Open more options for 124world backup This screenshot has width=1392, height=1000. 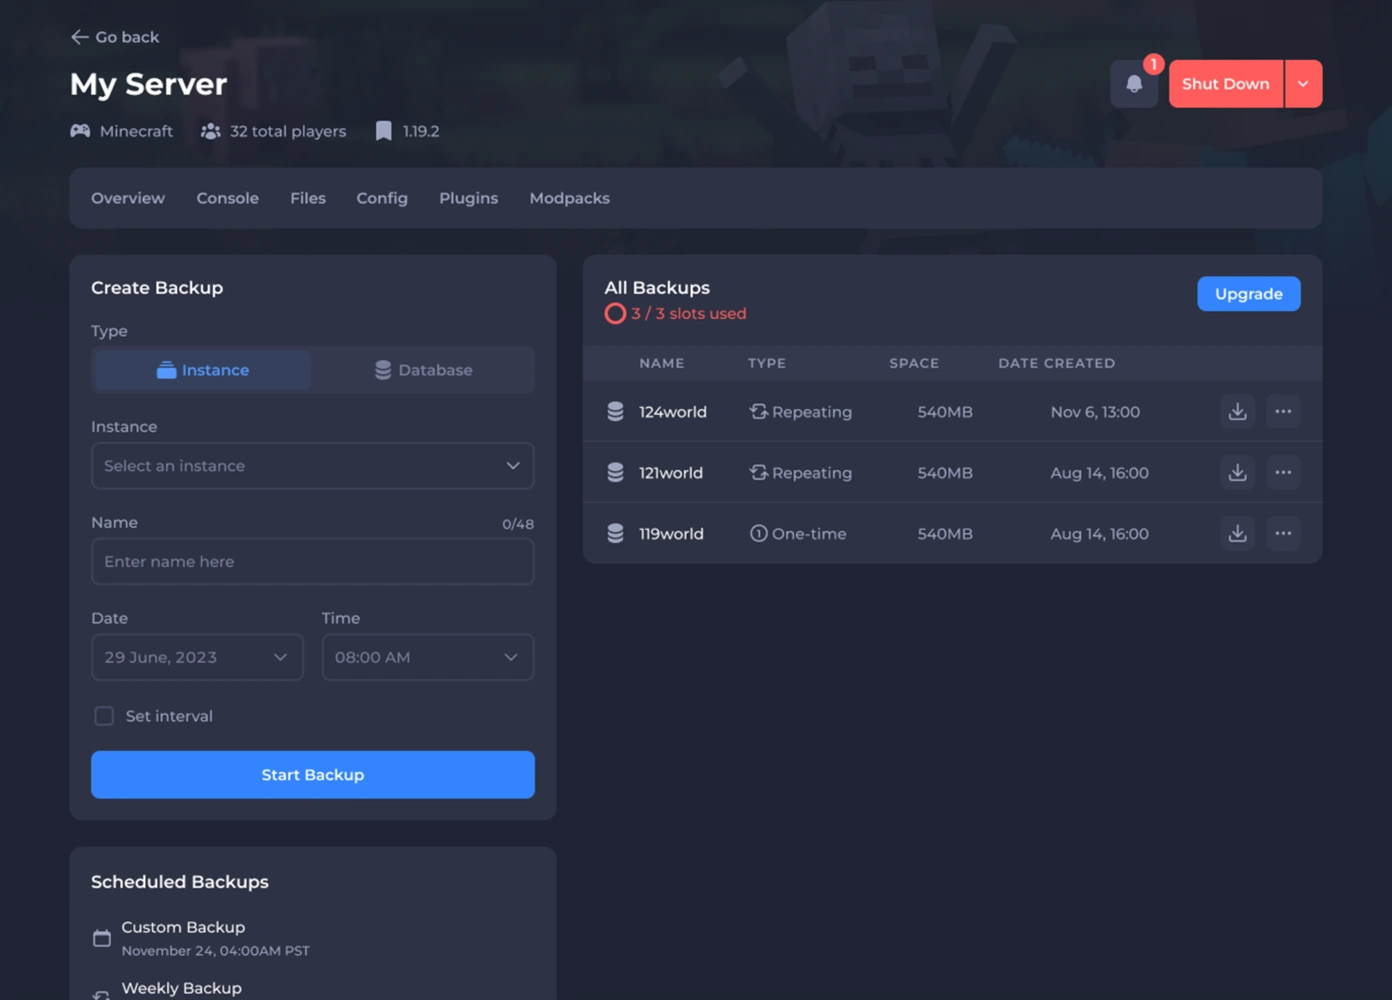pos(1283,412)
